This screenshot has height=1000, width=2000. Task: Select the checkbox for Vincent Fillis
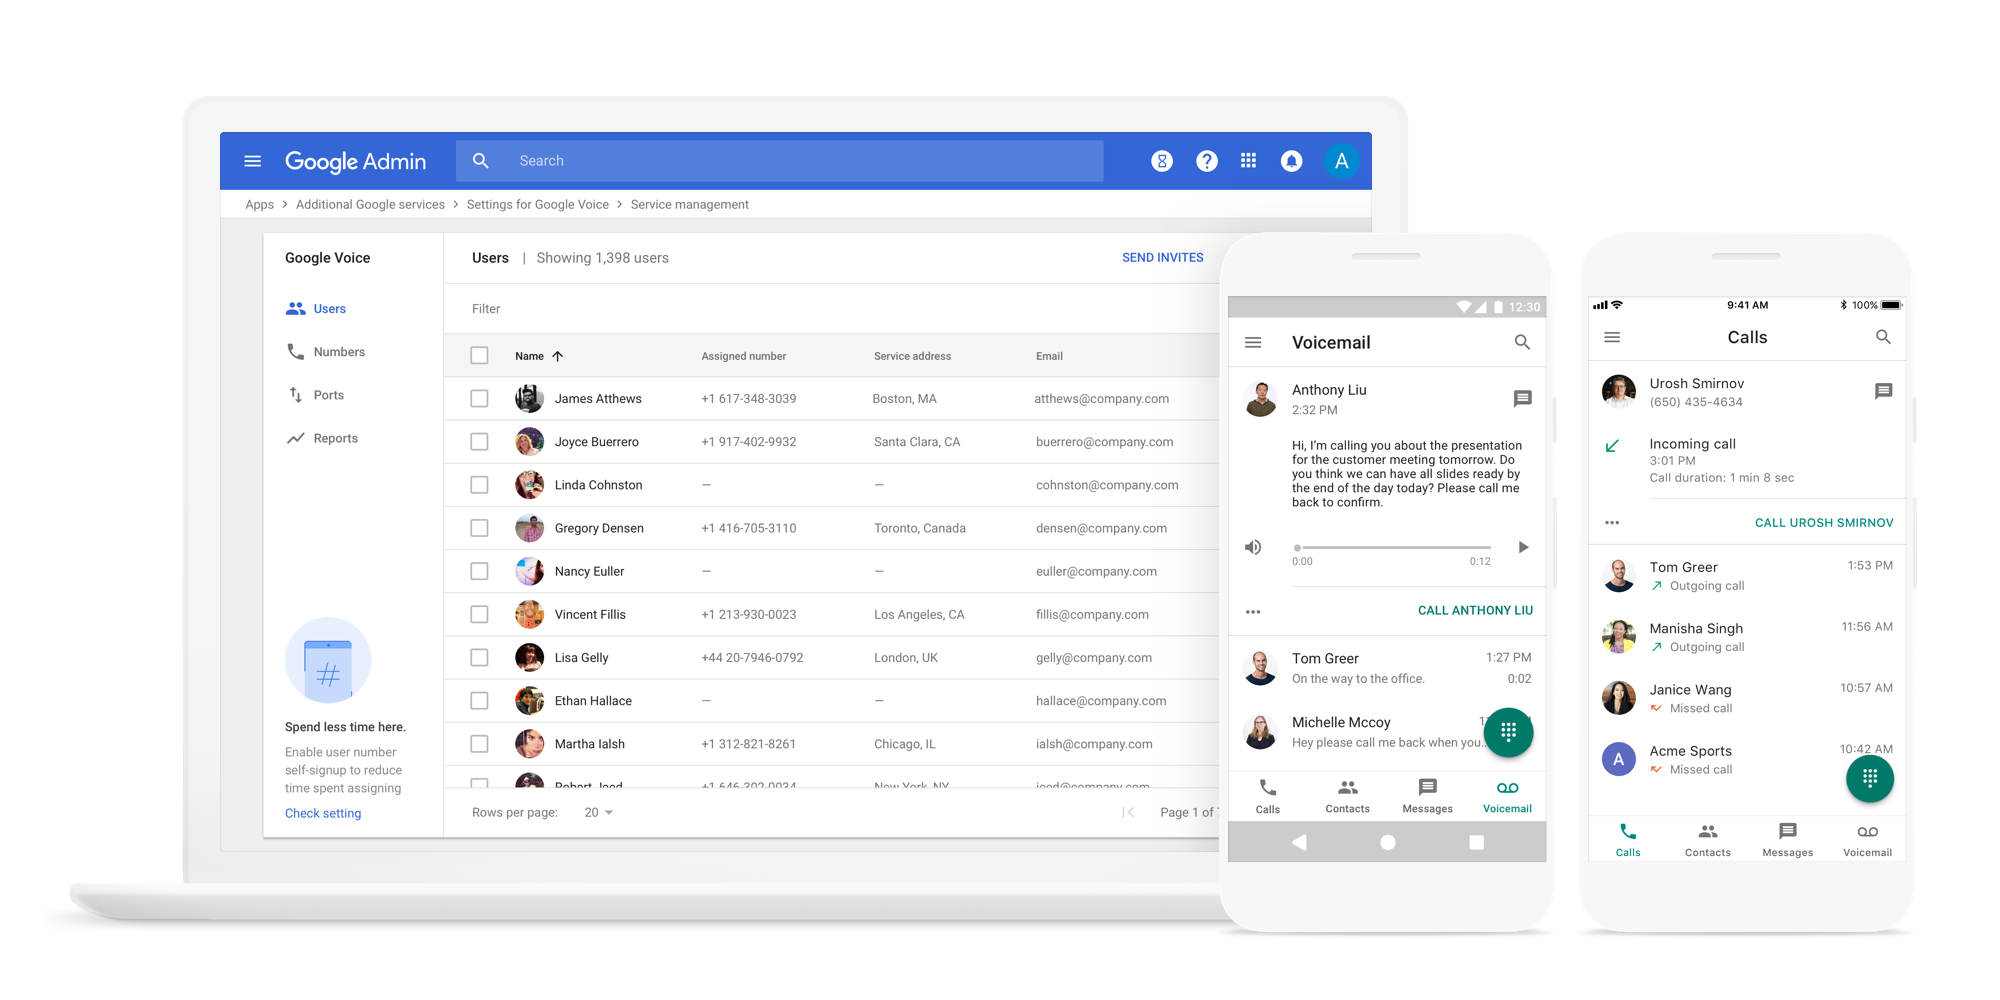[x=480, y=614]
